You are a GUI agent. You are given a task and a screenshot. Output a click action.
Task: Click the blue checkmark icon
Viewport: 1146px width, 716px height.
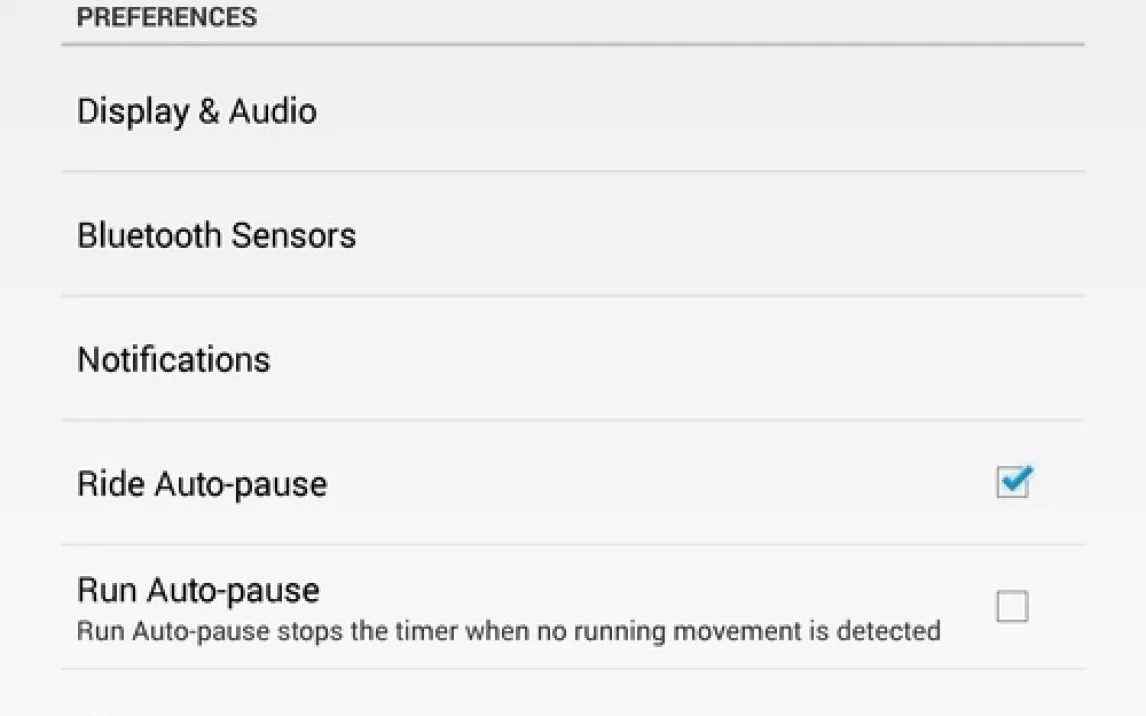click(1014, 481)
